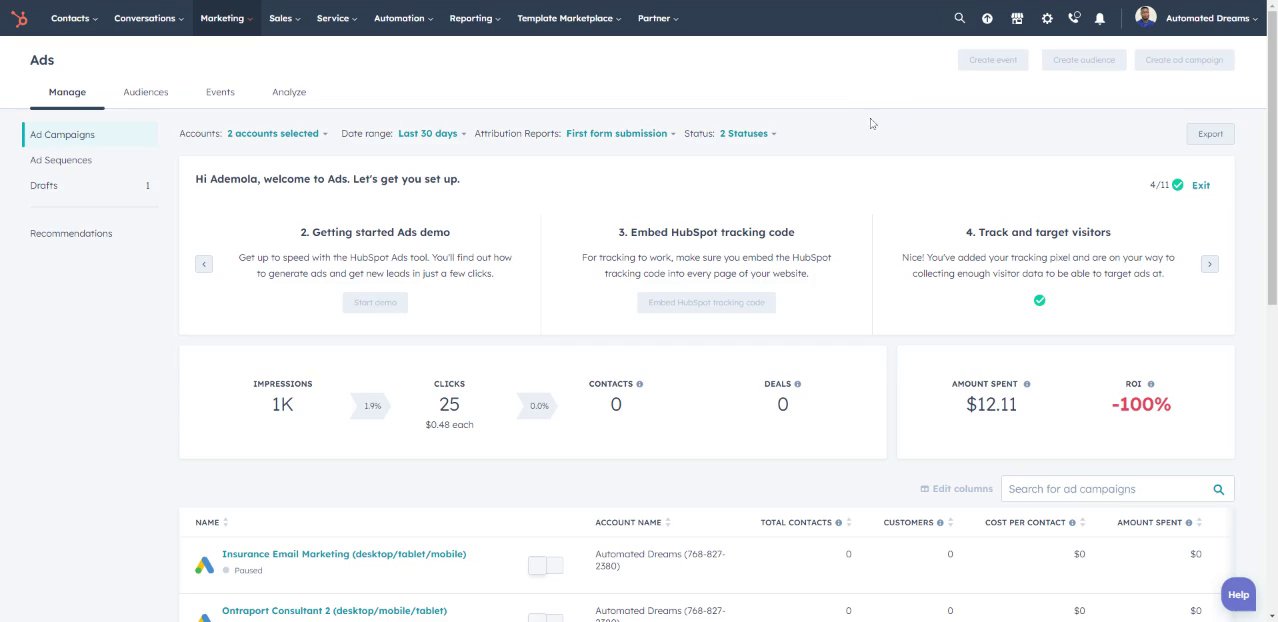This screenshot has height=622, width=1278.
Task: Go to previous setup step arrow
Action: pos(204,264)
